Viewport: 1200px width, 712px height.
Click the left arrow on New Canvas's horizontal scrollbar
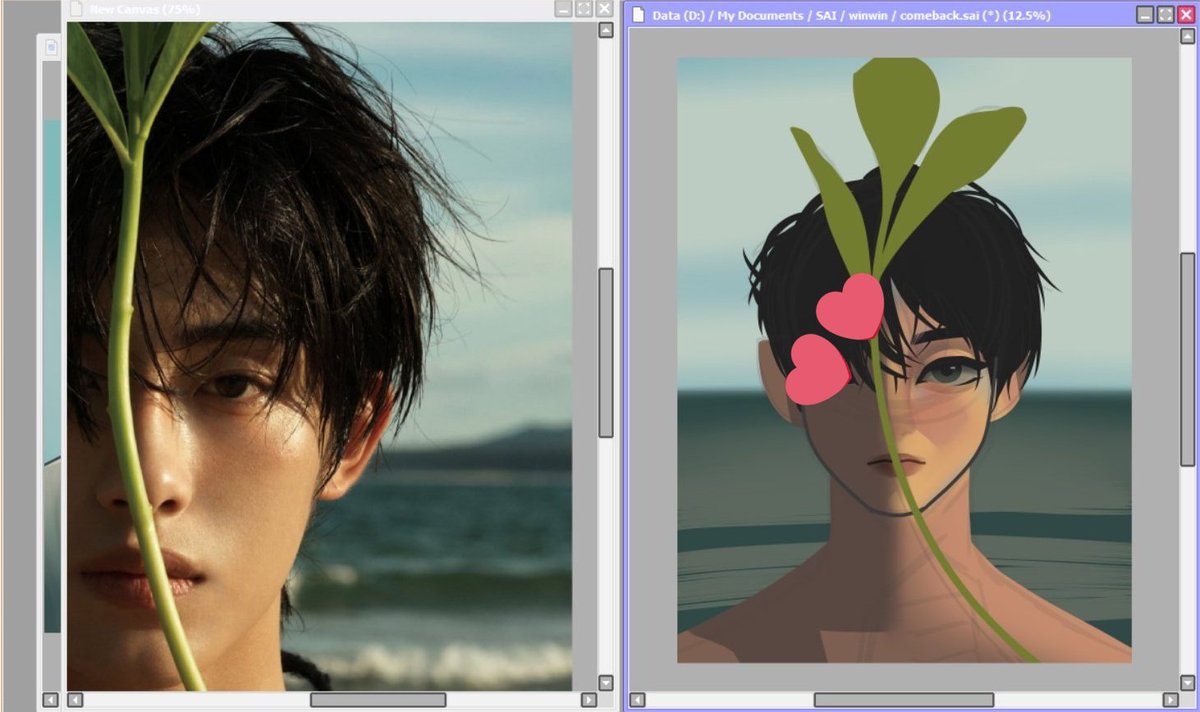[x=75, y=701]
